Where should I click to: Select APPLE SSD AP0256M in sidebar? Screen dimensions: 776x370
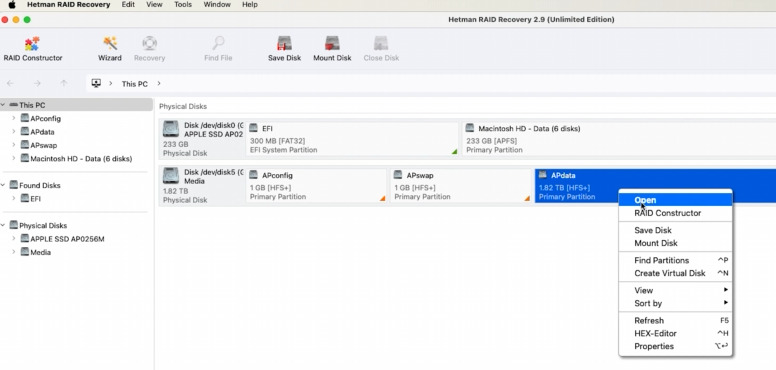[67, 239]
